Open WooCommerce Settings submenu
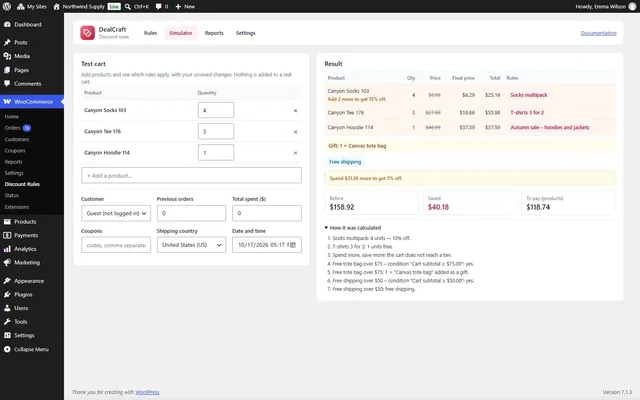The height and width of the screenshot is (400, 640). pos(14,173)
